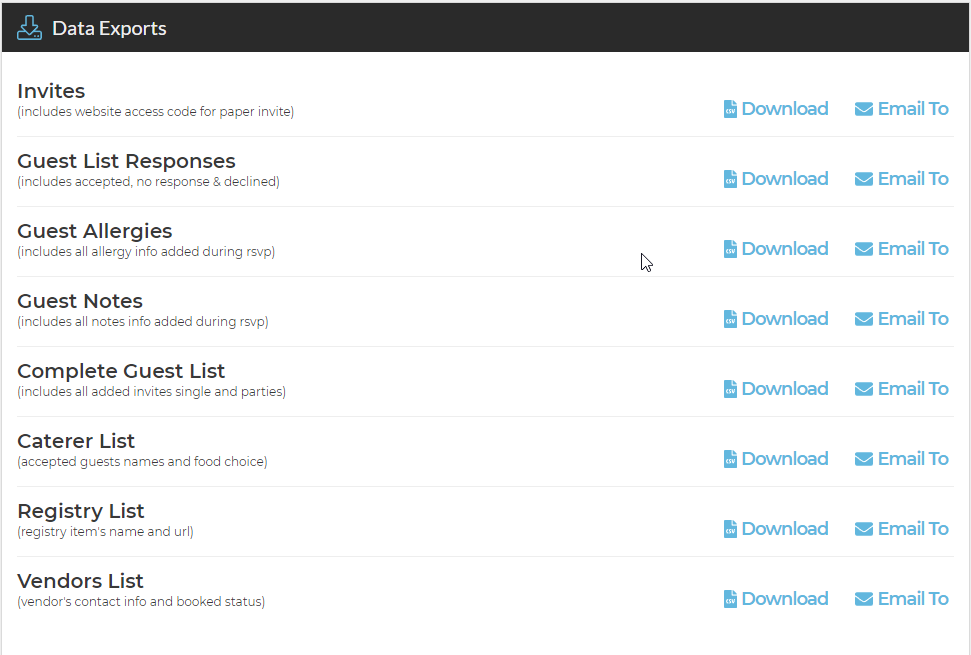
Task: Click the Data Exports header title
Action: pyautogui.click(x=109, y=28)
